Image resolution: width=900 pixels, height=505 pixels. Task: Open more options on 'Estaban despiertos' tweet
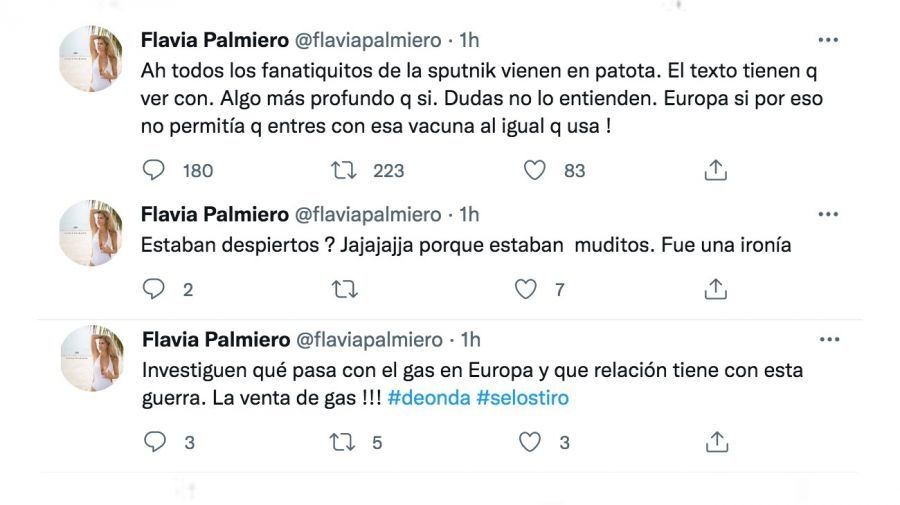pyautogui.click(x=828, y=214)
